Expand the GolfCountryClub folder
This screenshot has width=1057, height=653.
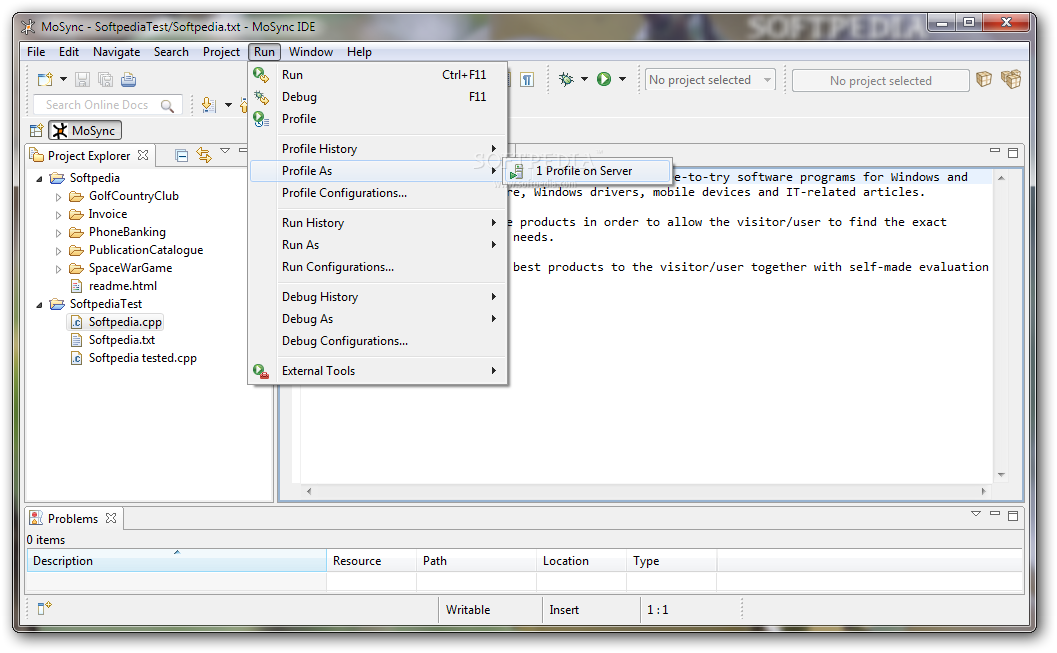(58, 197)
